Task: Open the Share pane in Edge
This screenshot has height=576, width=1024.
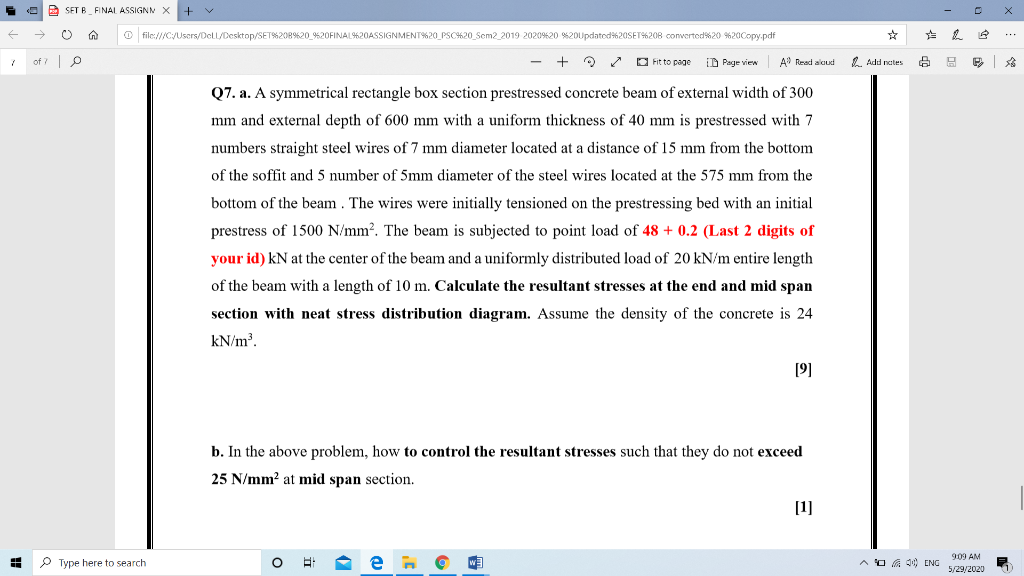Action: click(984, 34)
